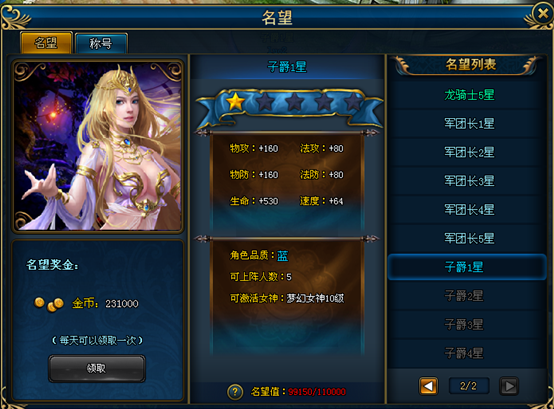The height and width of the screenshot is (409, 554).
Task: Select 军团长1星 in the prestige list
Action: click(x=467, y=124)
